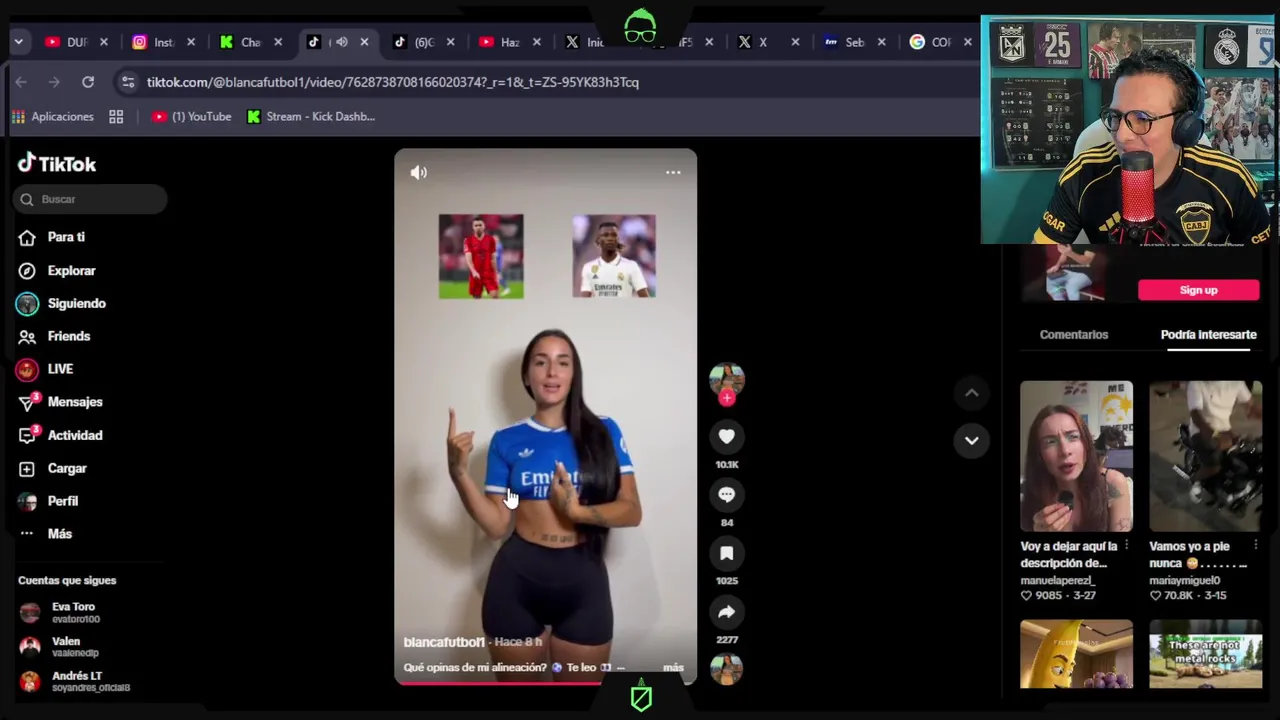
Task: View site information icon in address bar
Action: 127,82
